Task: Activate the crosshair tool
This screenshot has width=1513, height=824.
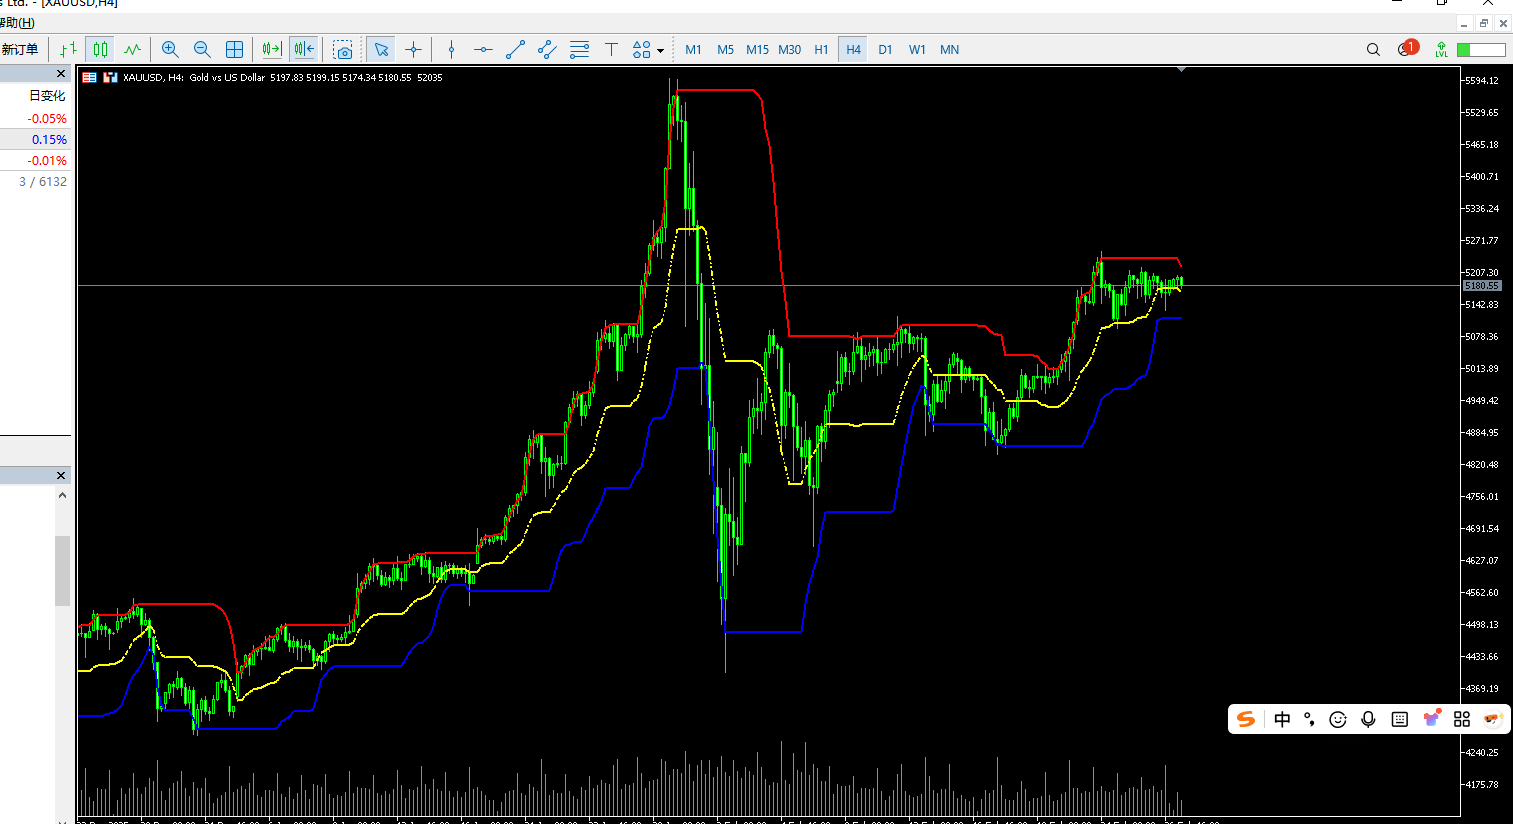Action: coord(413,49)
